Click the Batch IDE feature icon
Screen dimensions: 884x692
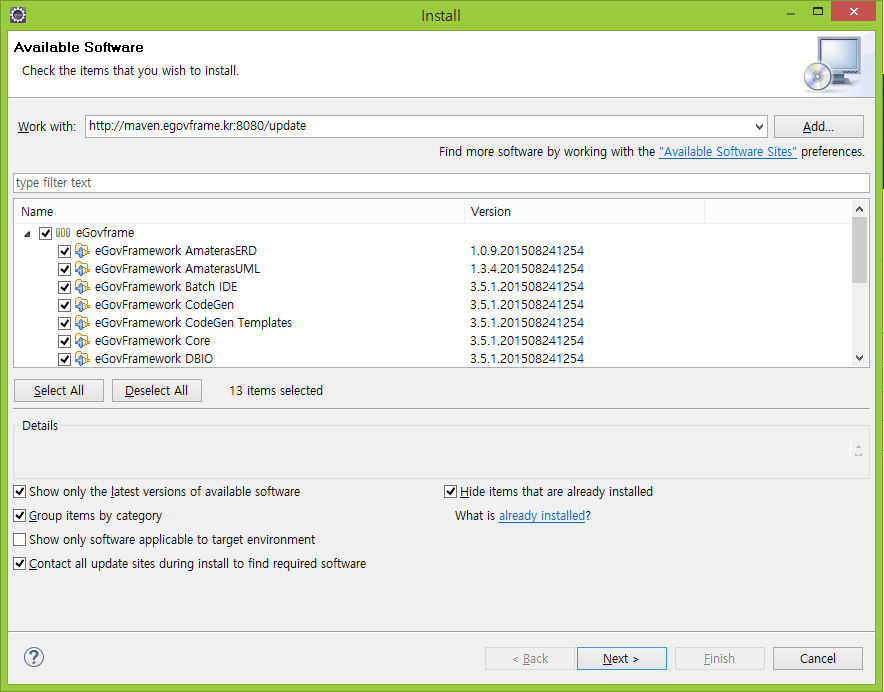tap(82, 287)
